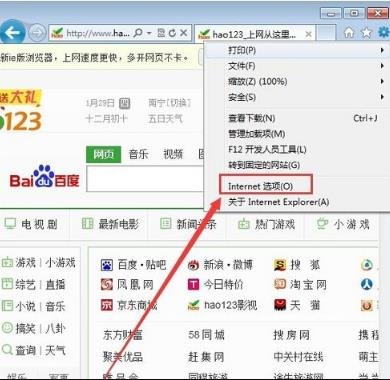Choose 转到固定的网站(G) entry
Image resolution: width=390 pixels, height=380 pixels.
(298, 165)
